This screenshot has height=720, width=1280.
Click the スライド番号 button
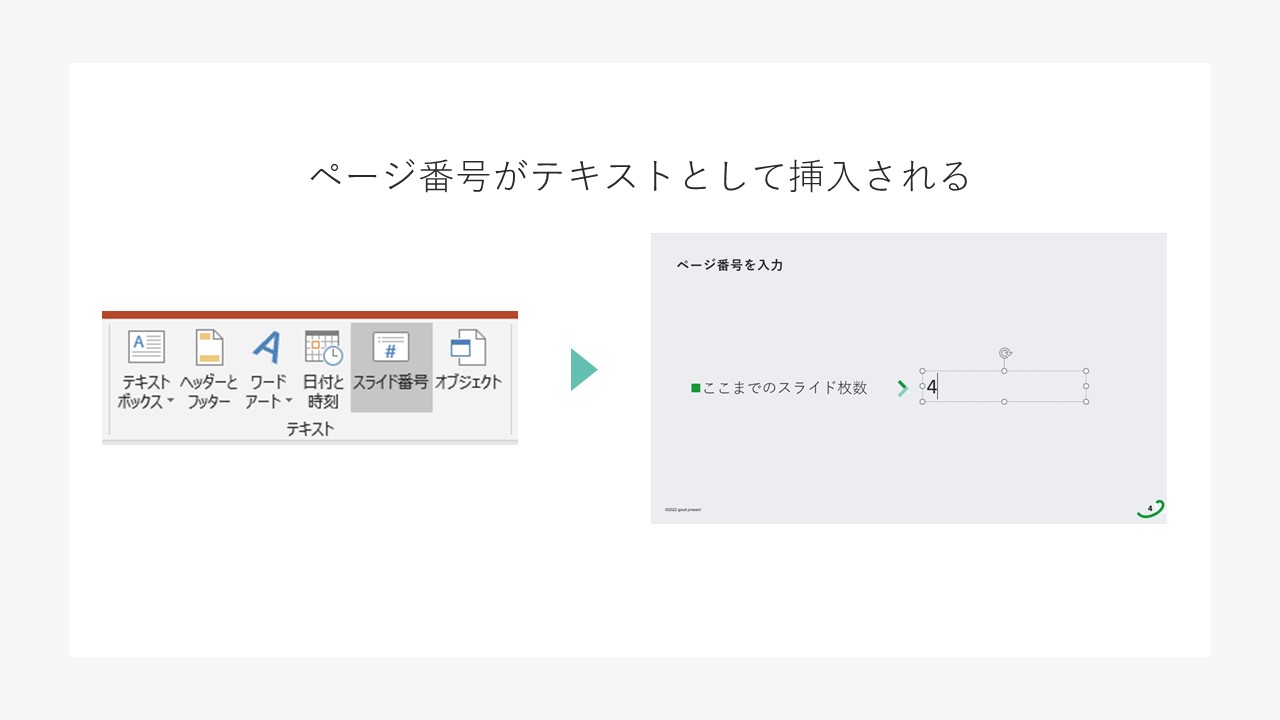click(391, 367)
